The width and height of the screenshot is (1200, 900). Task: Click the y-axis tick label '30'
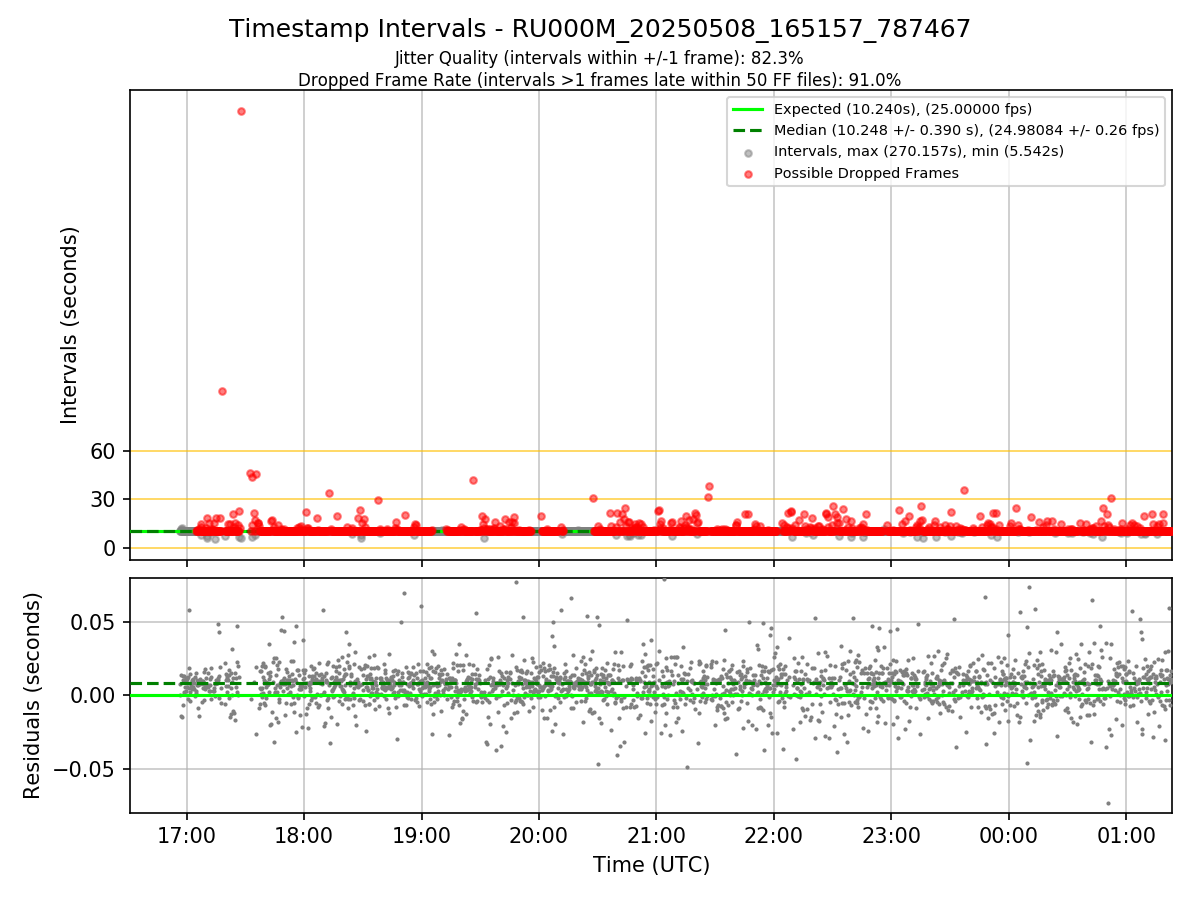[105, 499]
